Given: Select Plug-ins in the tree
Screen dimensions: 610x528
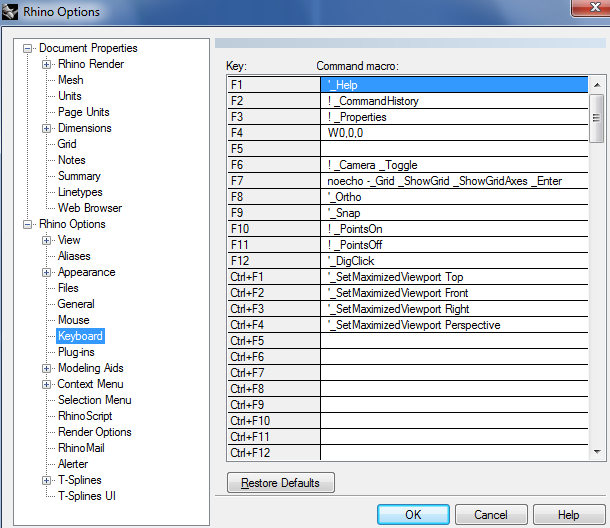Looking at the screenshot, I should point(78,352).
